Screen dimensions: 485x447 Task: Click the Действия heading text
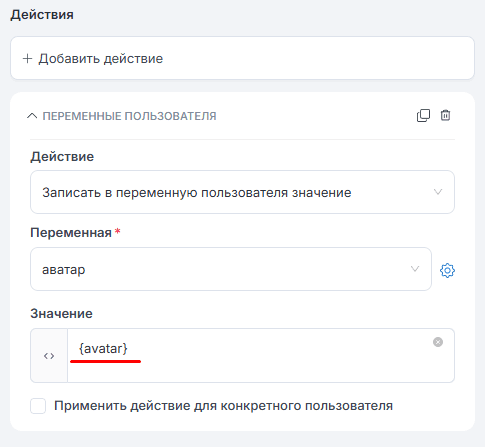pyautogui.click(x=42, y=15)
